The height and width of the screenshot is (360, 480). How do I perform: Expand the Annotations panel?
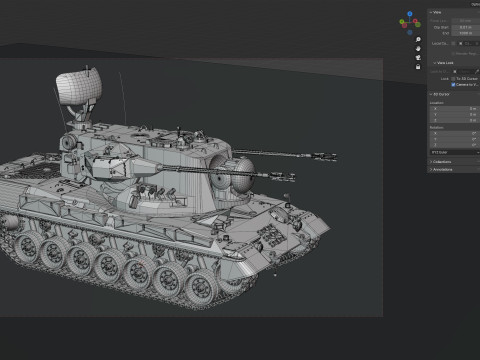point(441,169)
